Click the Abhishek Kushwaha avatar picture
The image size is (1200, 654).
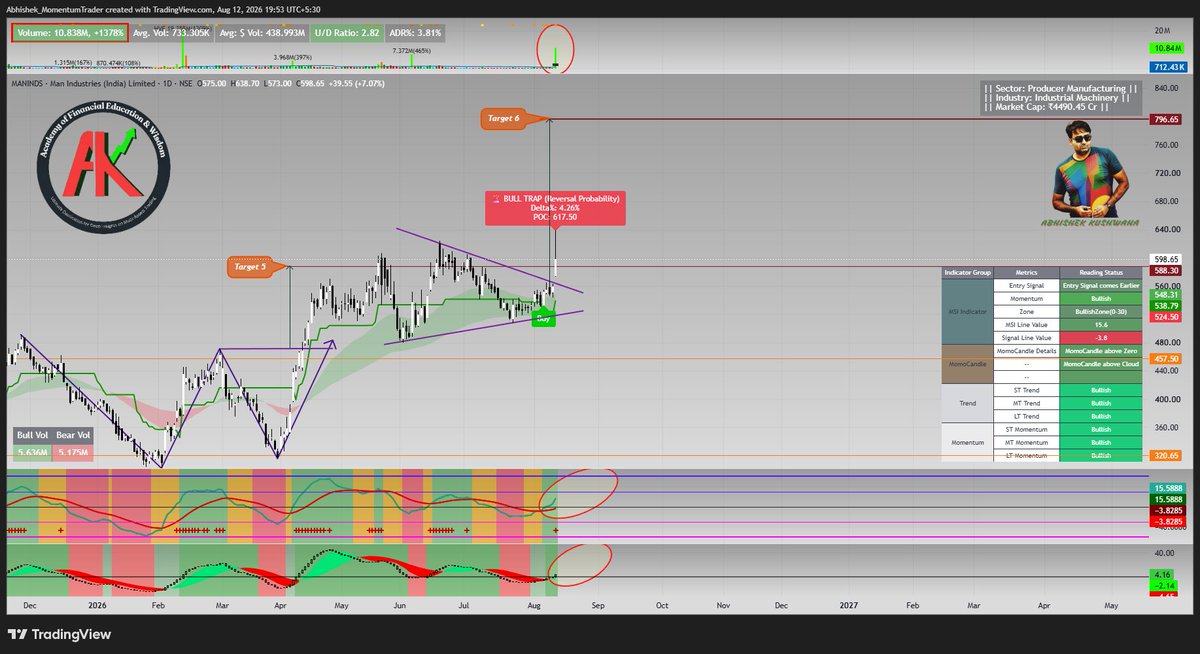click(1090, 170)
